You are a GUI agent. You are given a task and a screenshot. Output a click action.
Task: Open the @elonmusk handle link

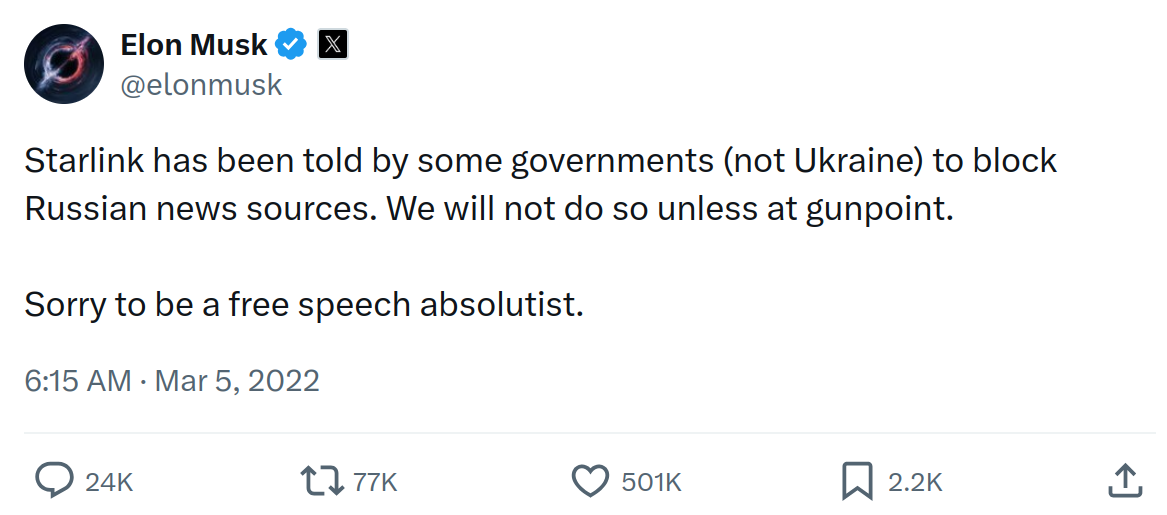pos(201,85)
